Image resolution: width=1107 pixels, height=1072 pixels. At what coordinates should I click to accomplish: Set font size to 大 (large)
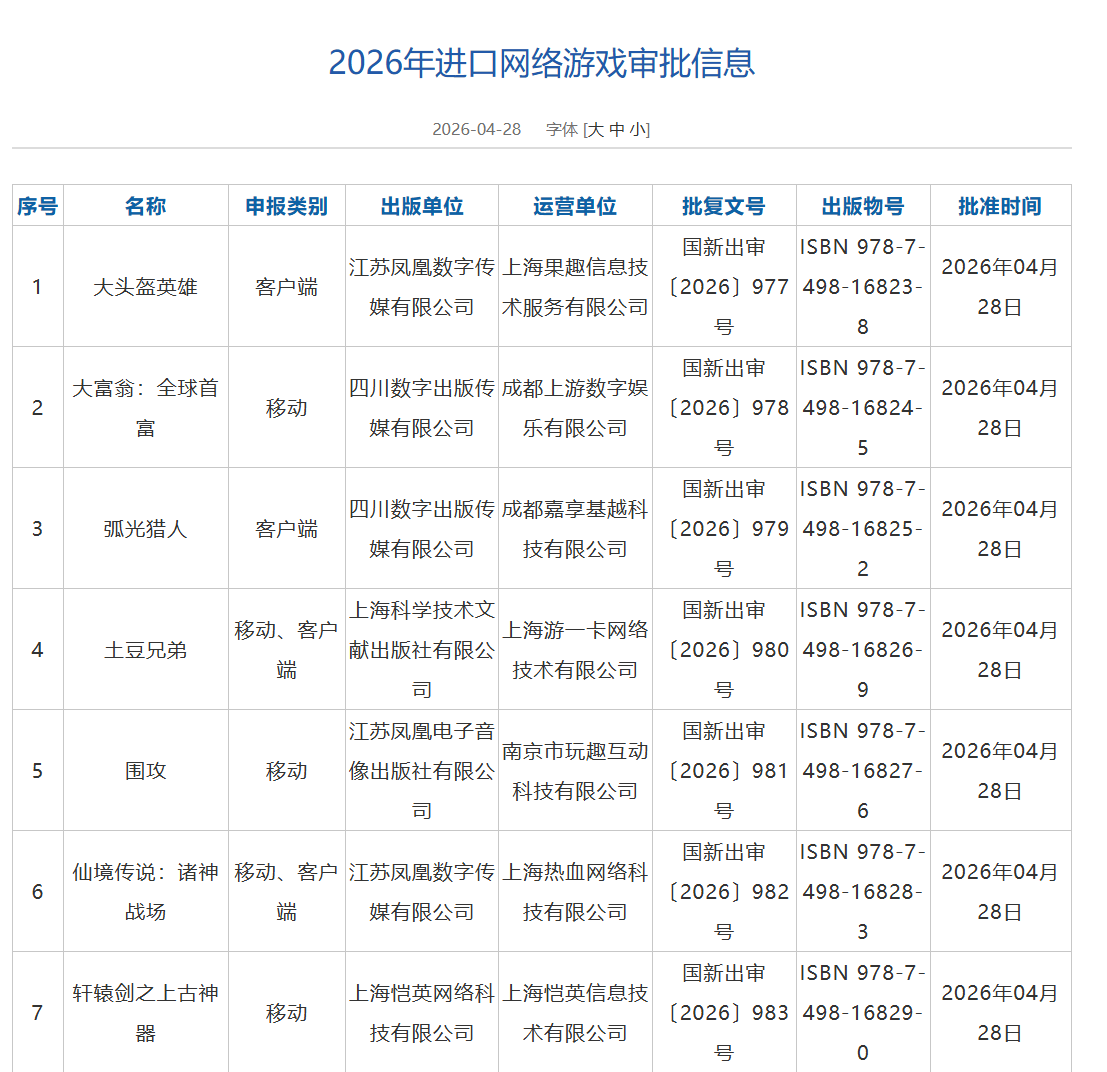coord(596,129)
